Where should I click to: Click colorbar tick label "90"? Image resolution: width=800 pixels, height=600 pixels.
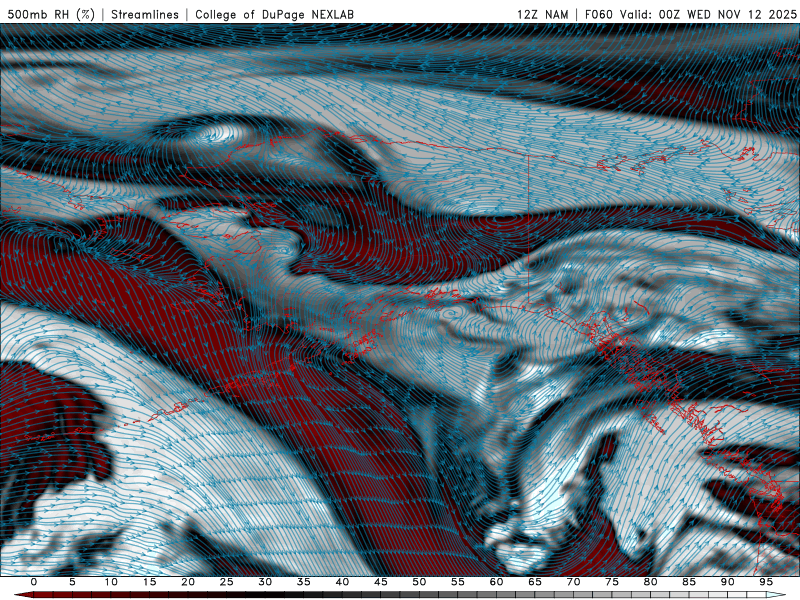click(x=728, y=582)
